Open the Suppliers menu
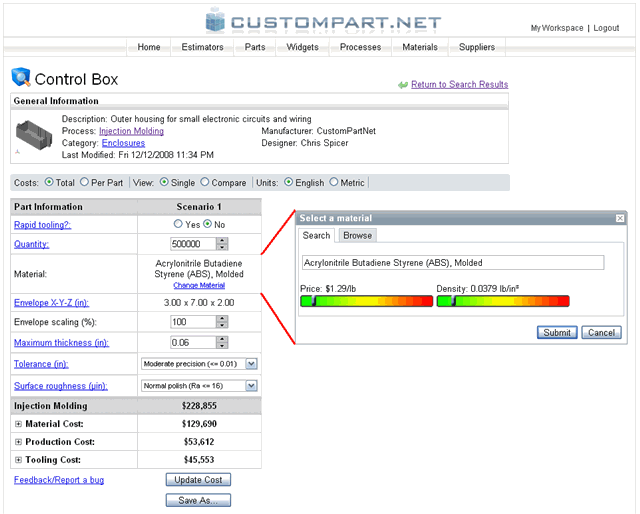This screenshot has width=640, height=514. point(477,47)
